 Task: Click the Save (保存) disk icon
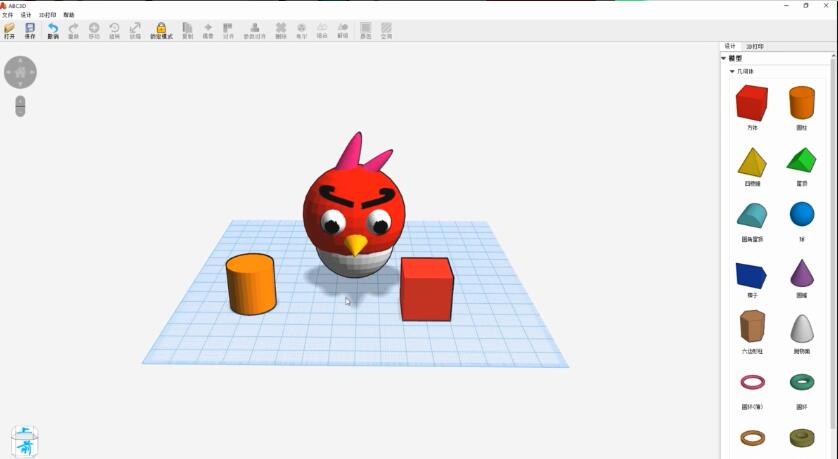pos(30,28)
